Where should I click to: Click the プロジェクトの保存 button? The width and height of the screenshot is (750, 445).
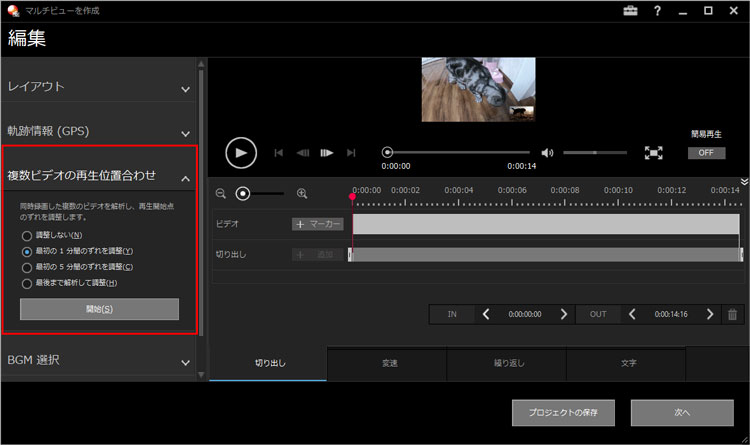563,412
